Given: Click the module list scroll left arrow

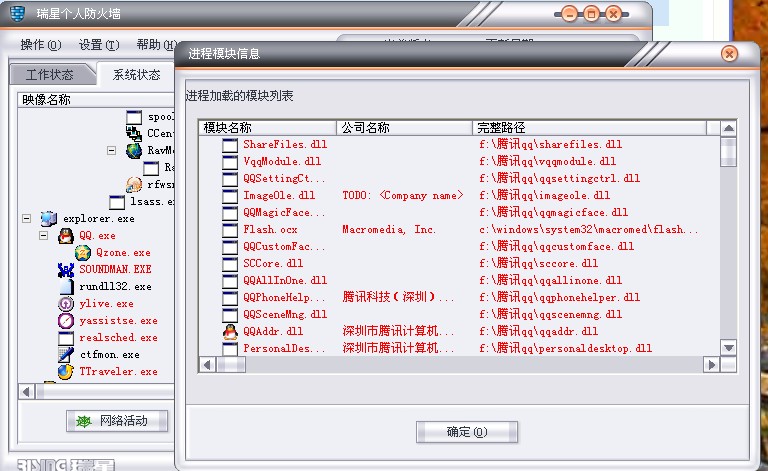Looking at the screenshot, I should click(x=208, y=364).
